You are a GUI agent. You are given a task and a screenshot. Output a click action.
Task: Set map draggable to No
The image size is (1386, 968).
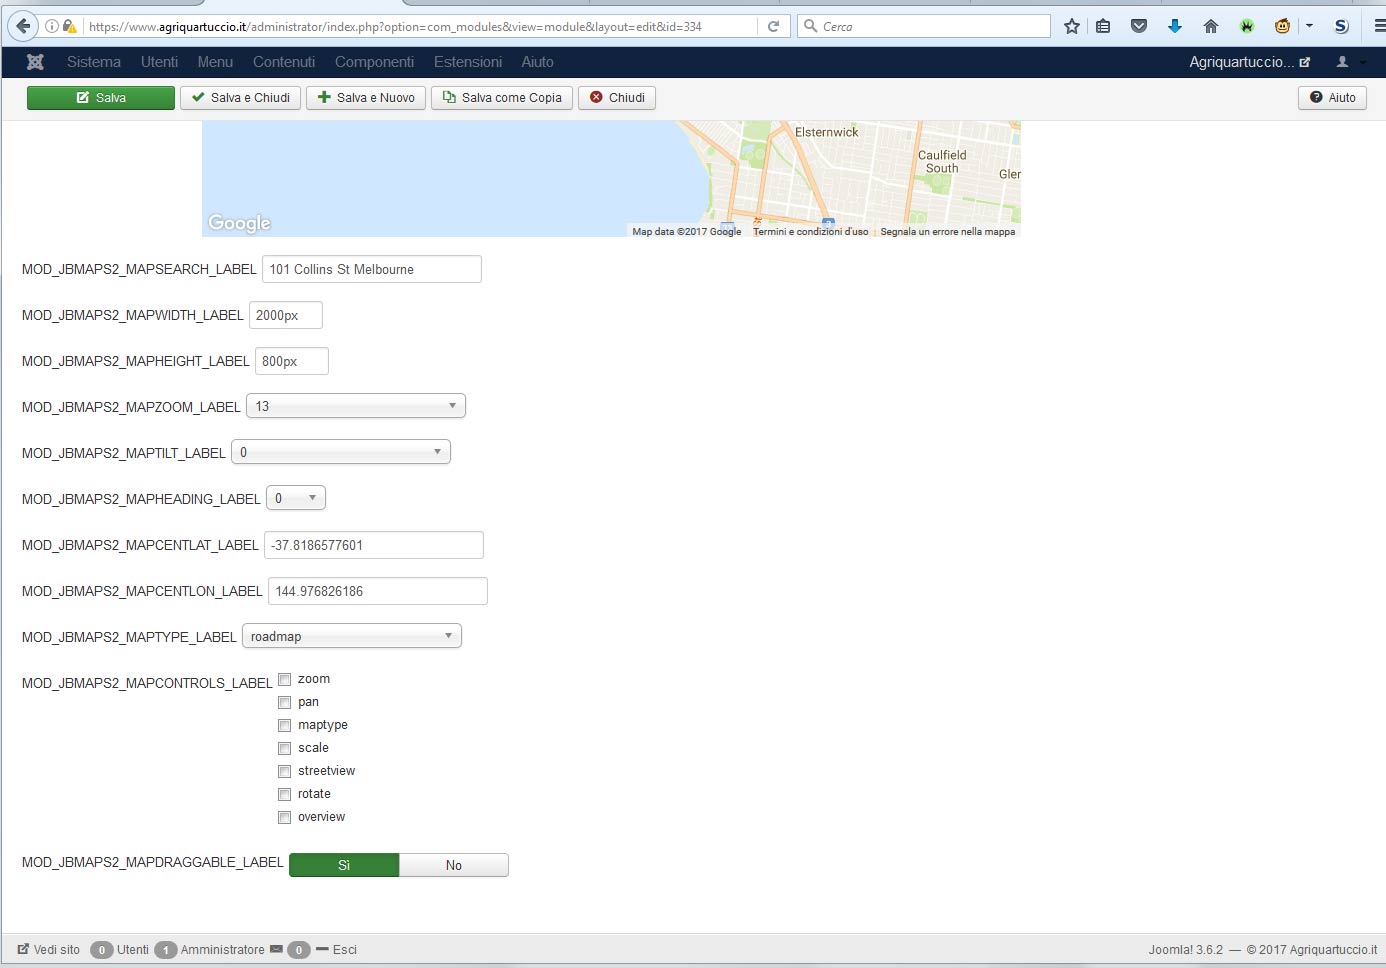click(454, 865)
